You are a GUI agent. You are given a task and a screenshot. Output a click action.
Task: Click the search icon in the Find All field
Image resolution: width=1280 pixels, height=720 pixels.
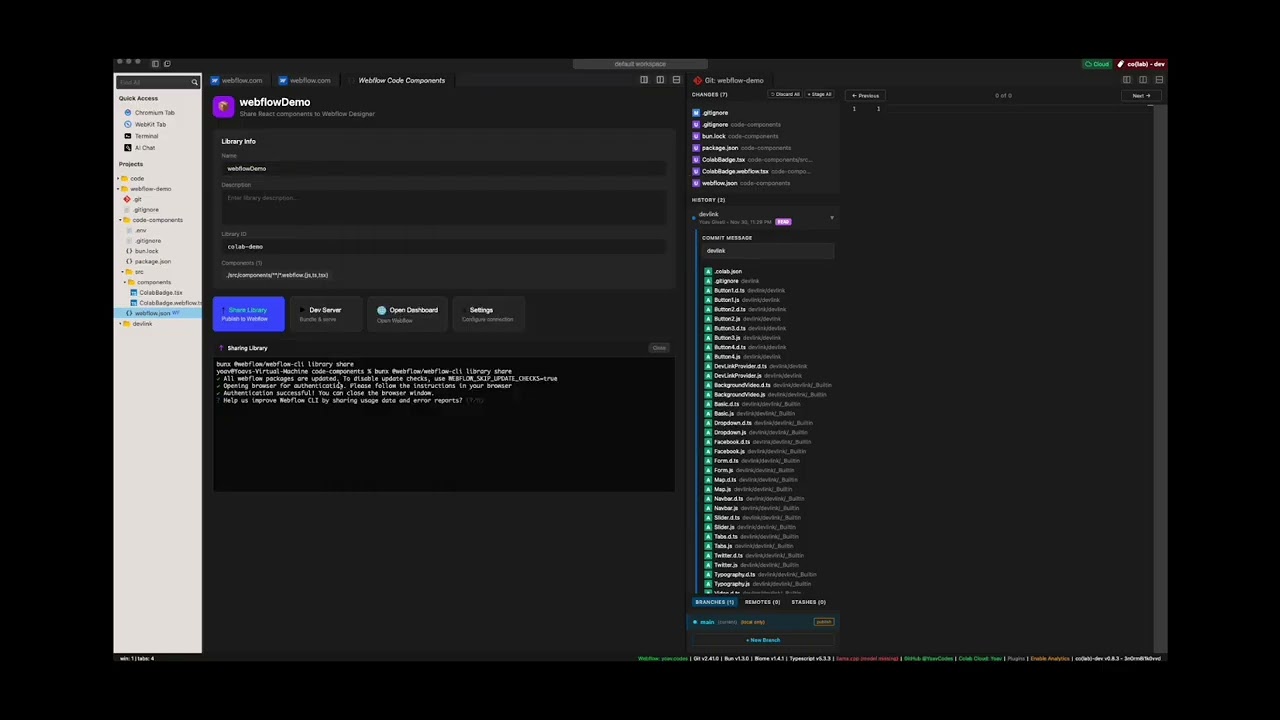[x=195, y=82]
